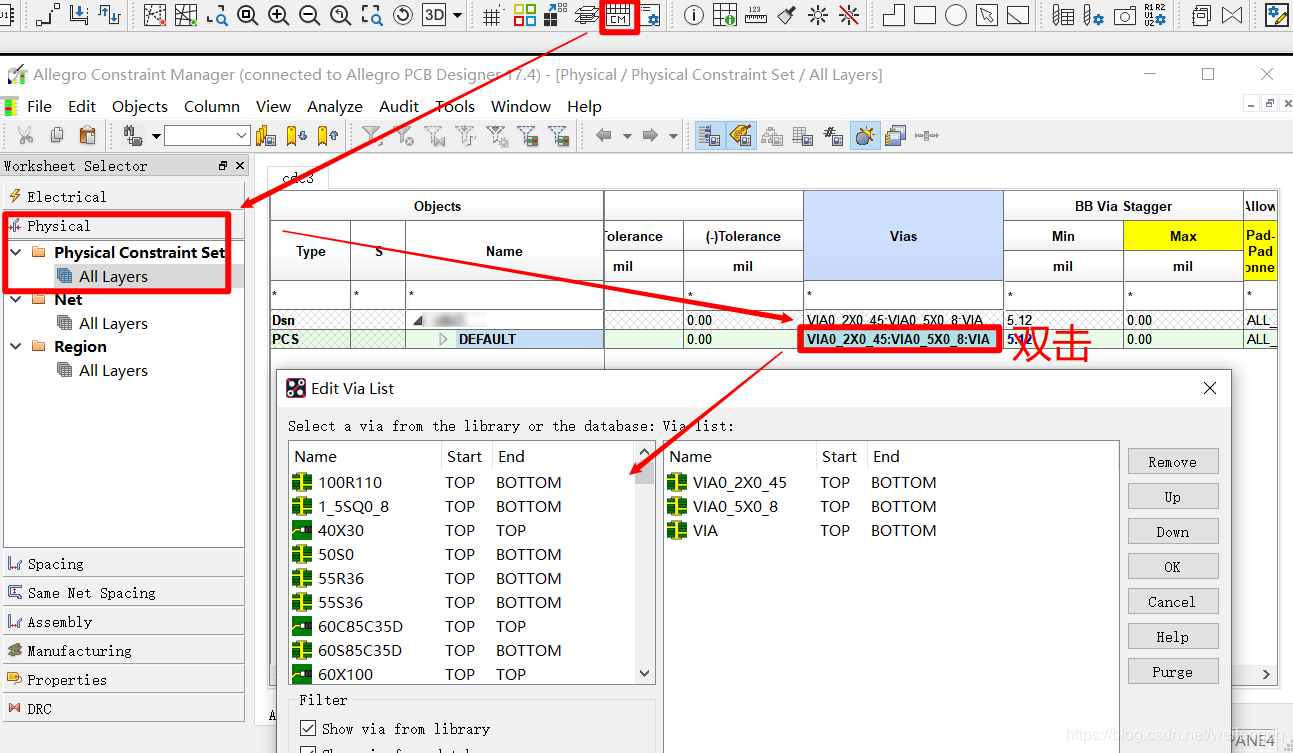
Task: Click the rectangle shape tool icon
Action: 925,16
